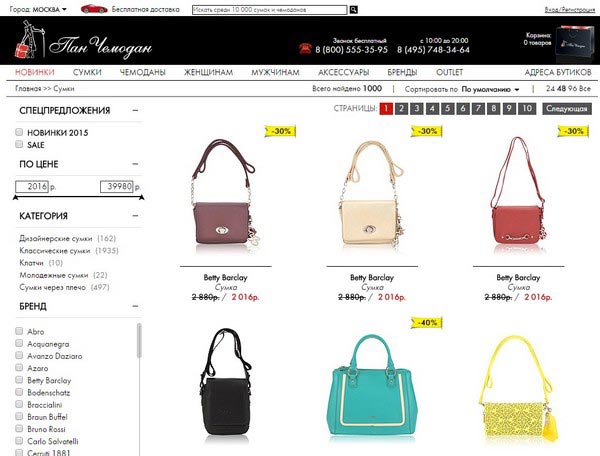Open the ЧЕМОДАНЫ menu item
The height and width of the screenshot is (456, 600).
pos(142,72)
